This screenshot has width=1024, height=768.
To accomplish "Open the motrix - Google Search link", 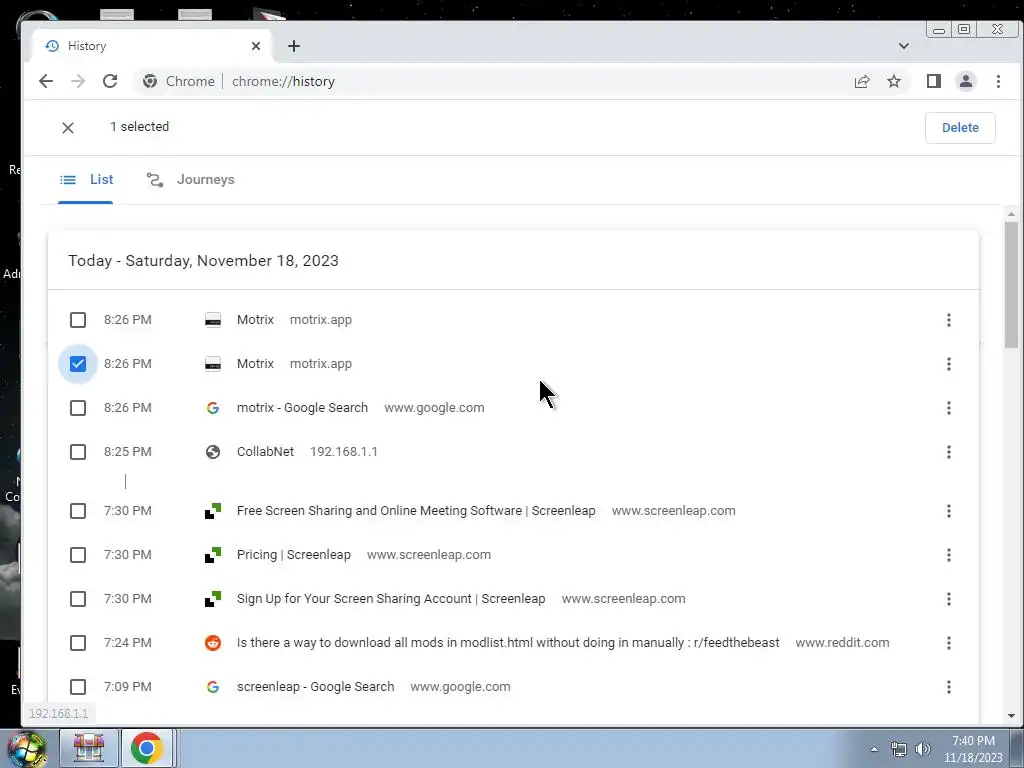I will (302, 408).
